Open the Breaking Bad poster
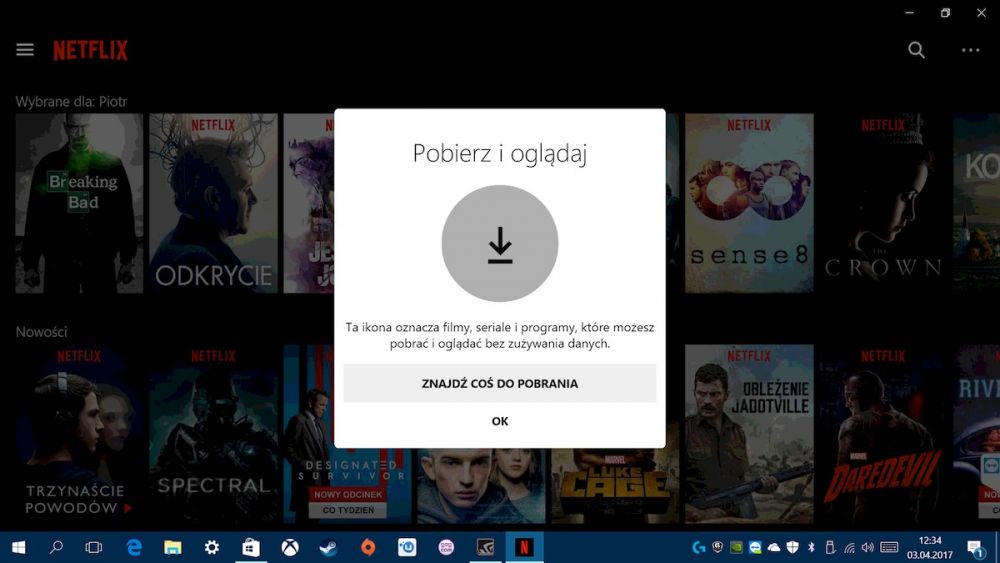The width and height of the screenshot is (1000, 563). coord(79,203)
